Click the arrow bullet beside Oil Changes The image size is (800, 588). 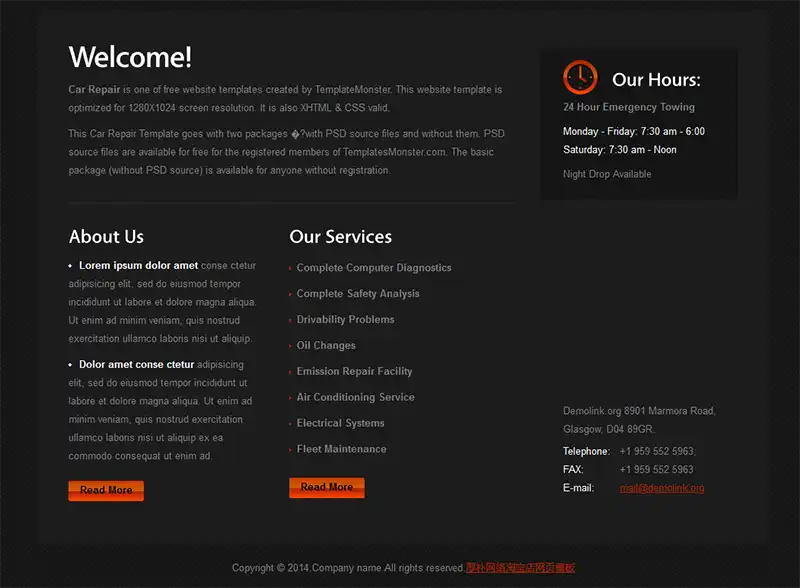(x=291, y=346)
